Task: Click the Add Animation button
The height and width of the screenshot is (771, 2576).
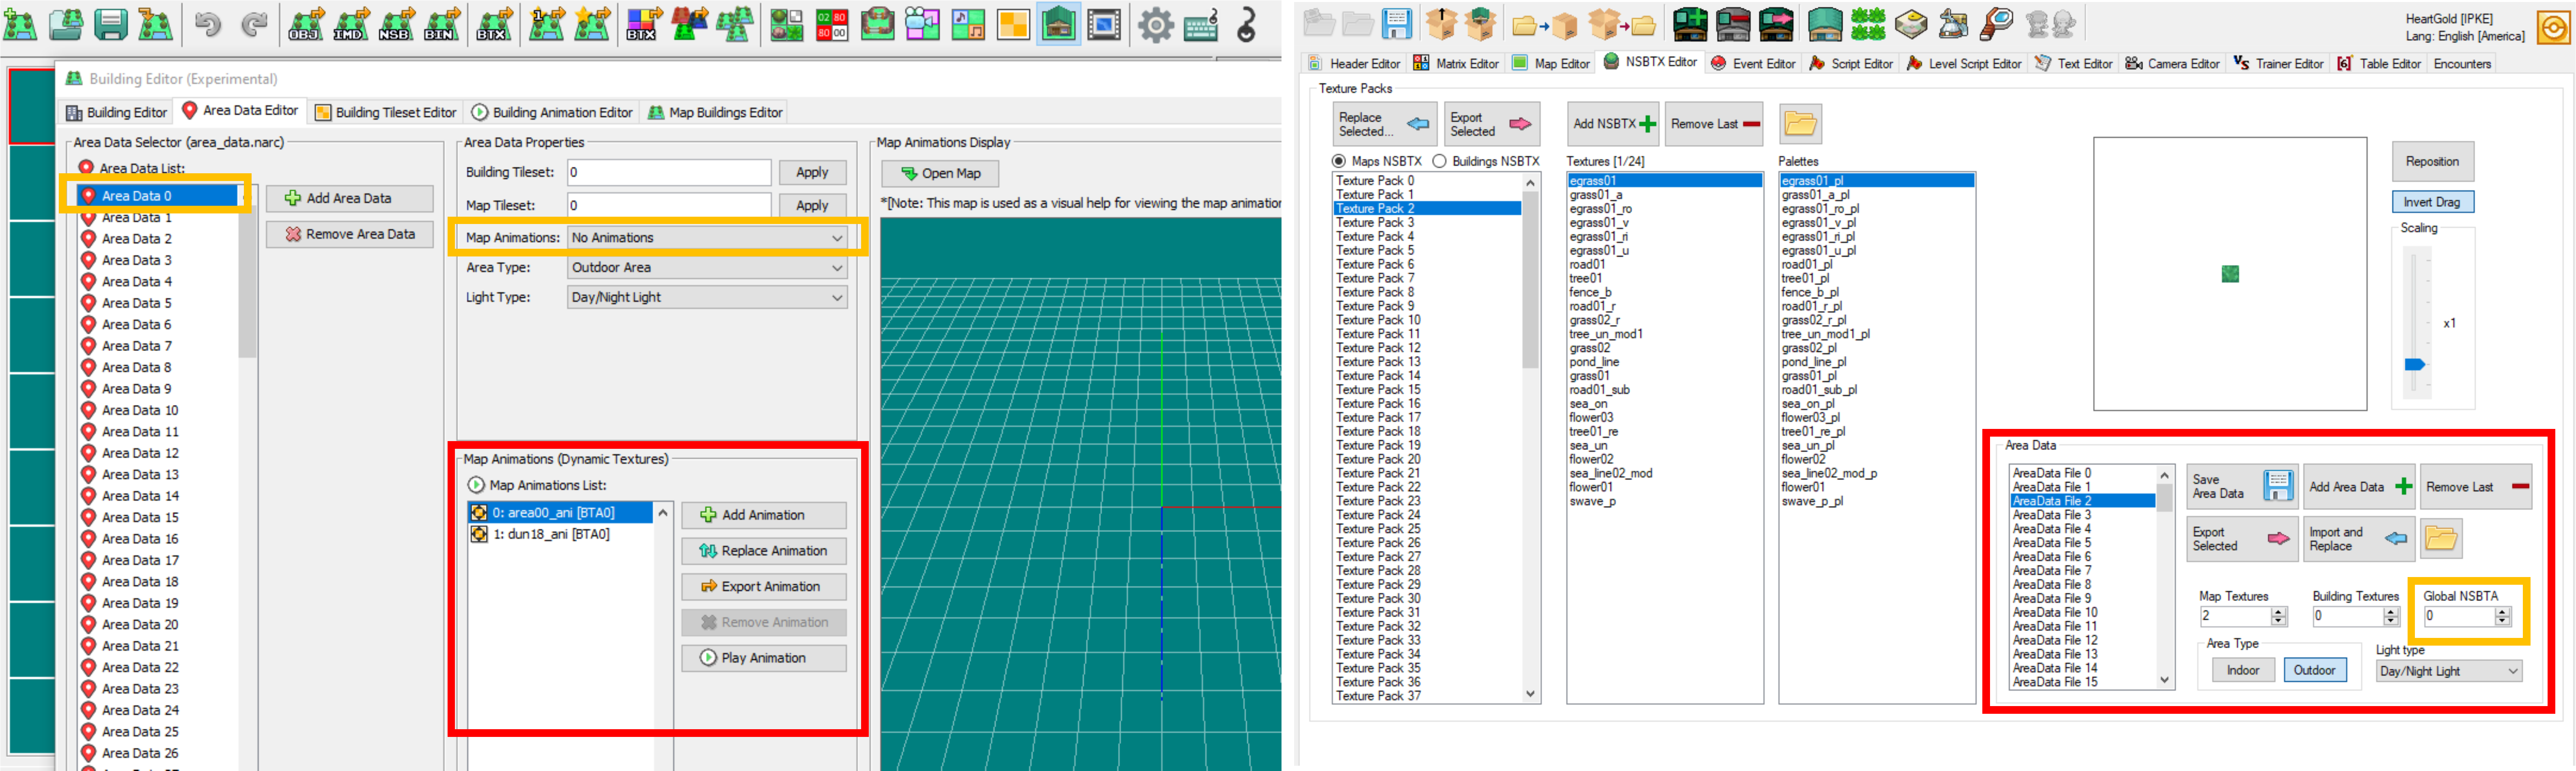Action: point(764,515)
